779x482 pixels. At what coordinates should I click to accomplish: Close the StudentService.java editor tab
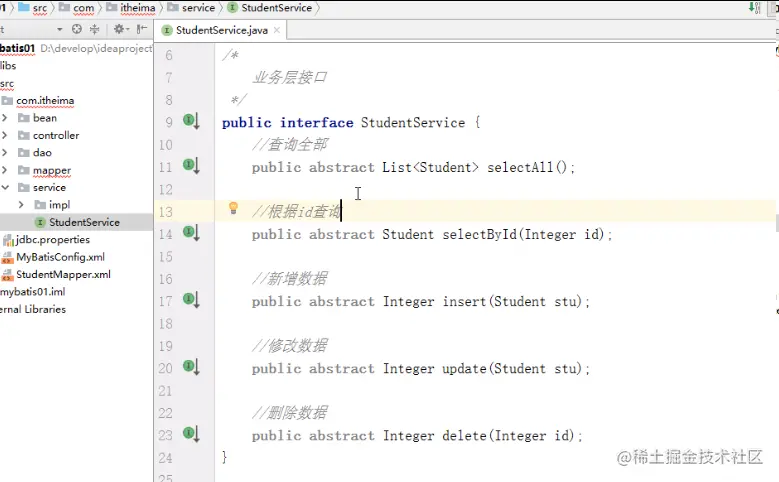[x=277, y=31]
